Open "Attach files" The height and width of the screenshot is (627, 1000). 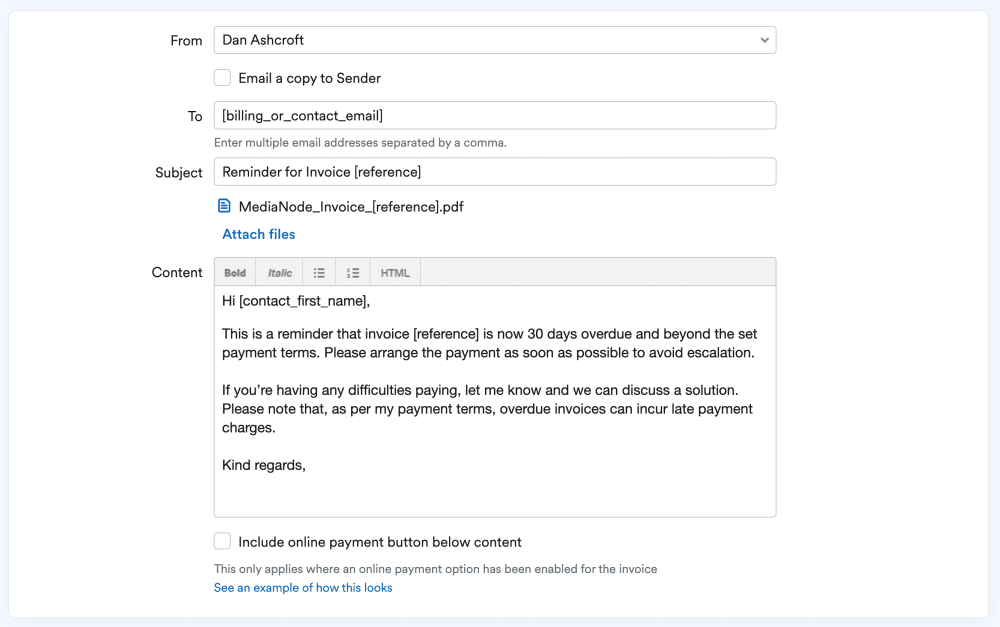click(x=258, y=233)
